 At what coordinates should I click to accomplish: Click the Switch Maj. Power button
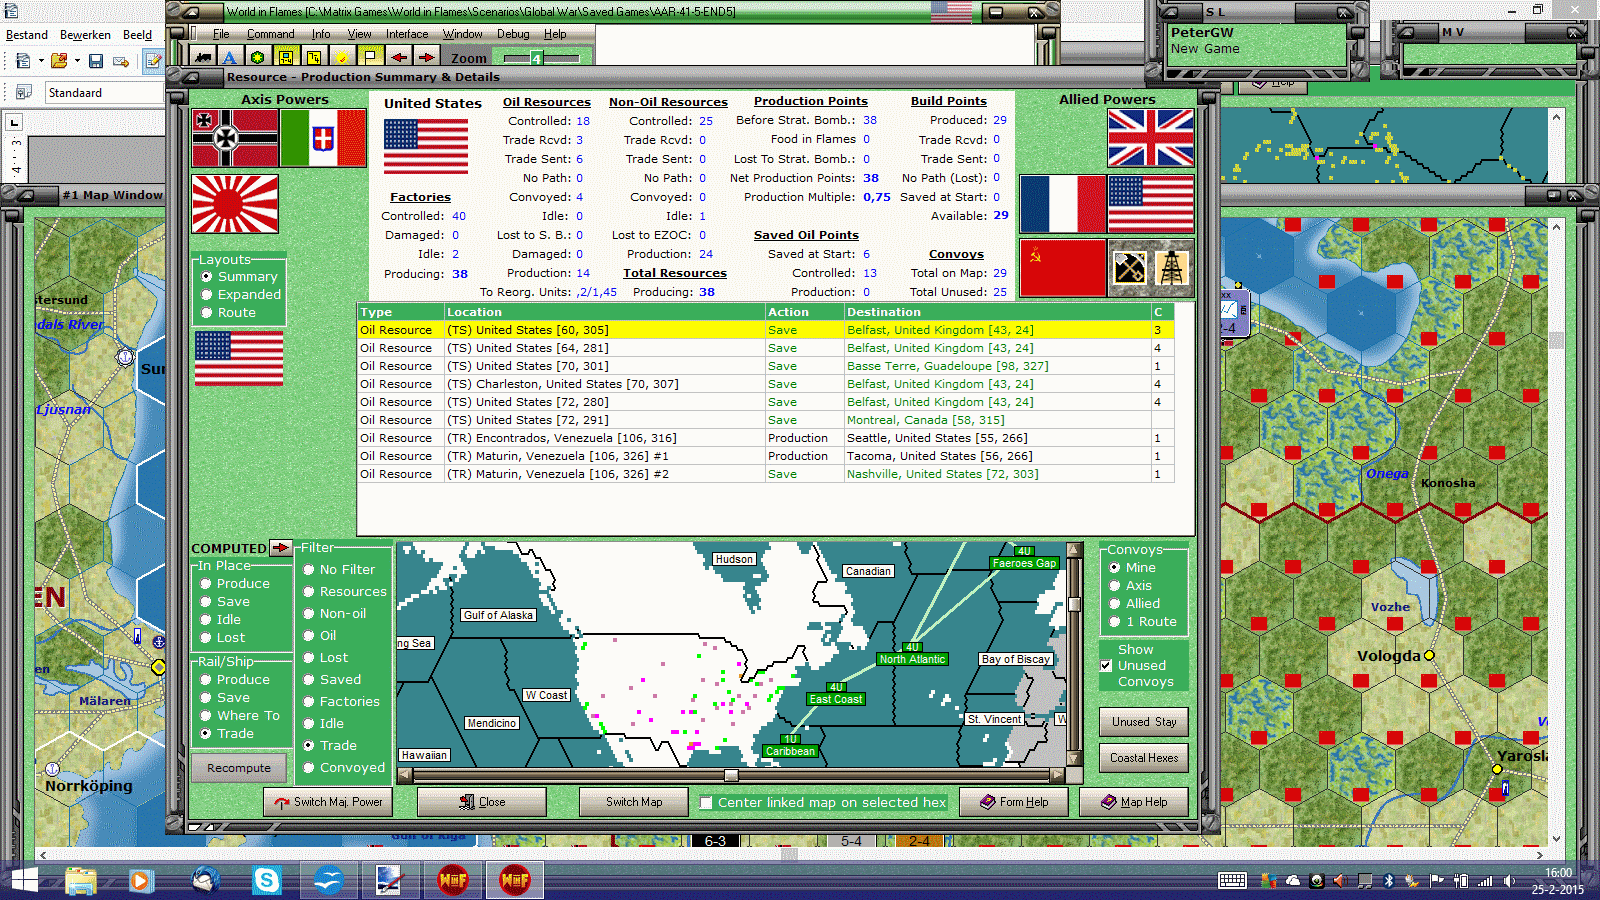click(x=328, y=802)
